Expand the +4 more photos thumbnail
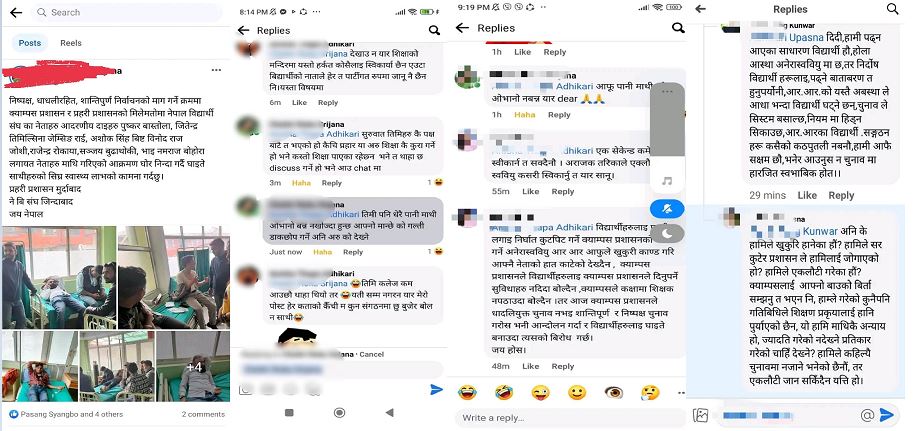 pos(193,366)
